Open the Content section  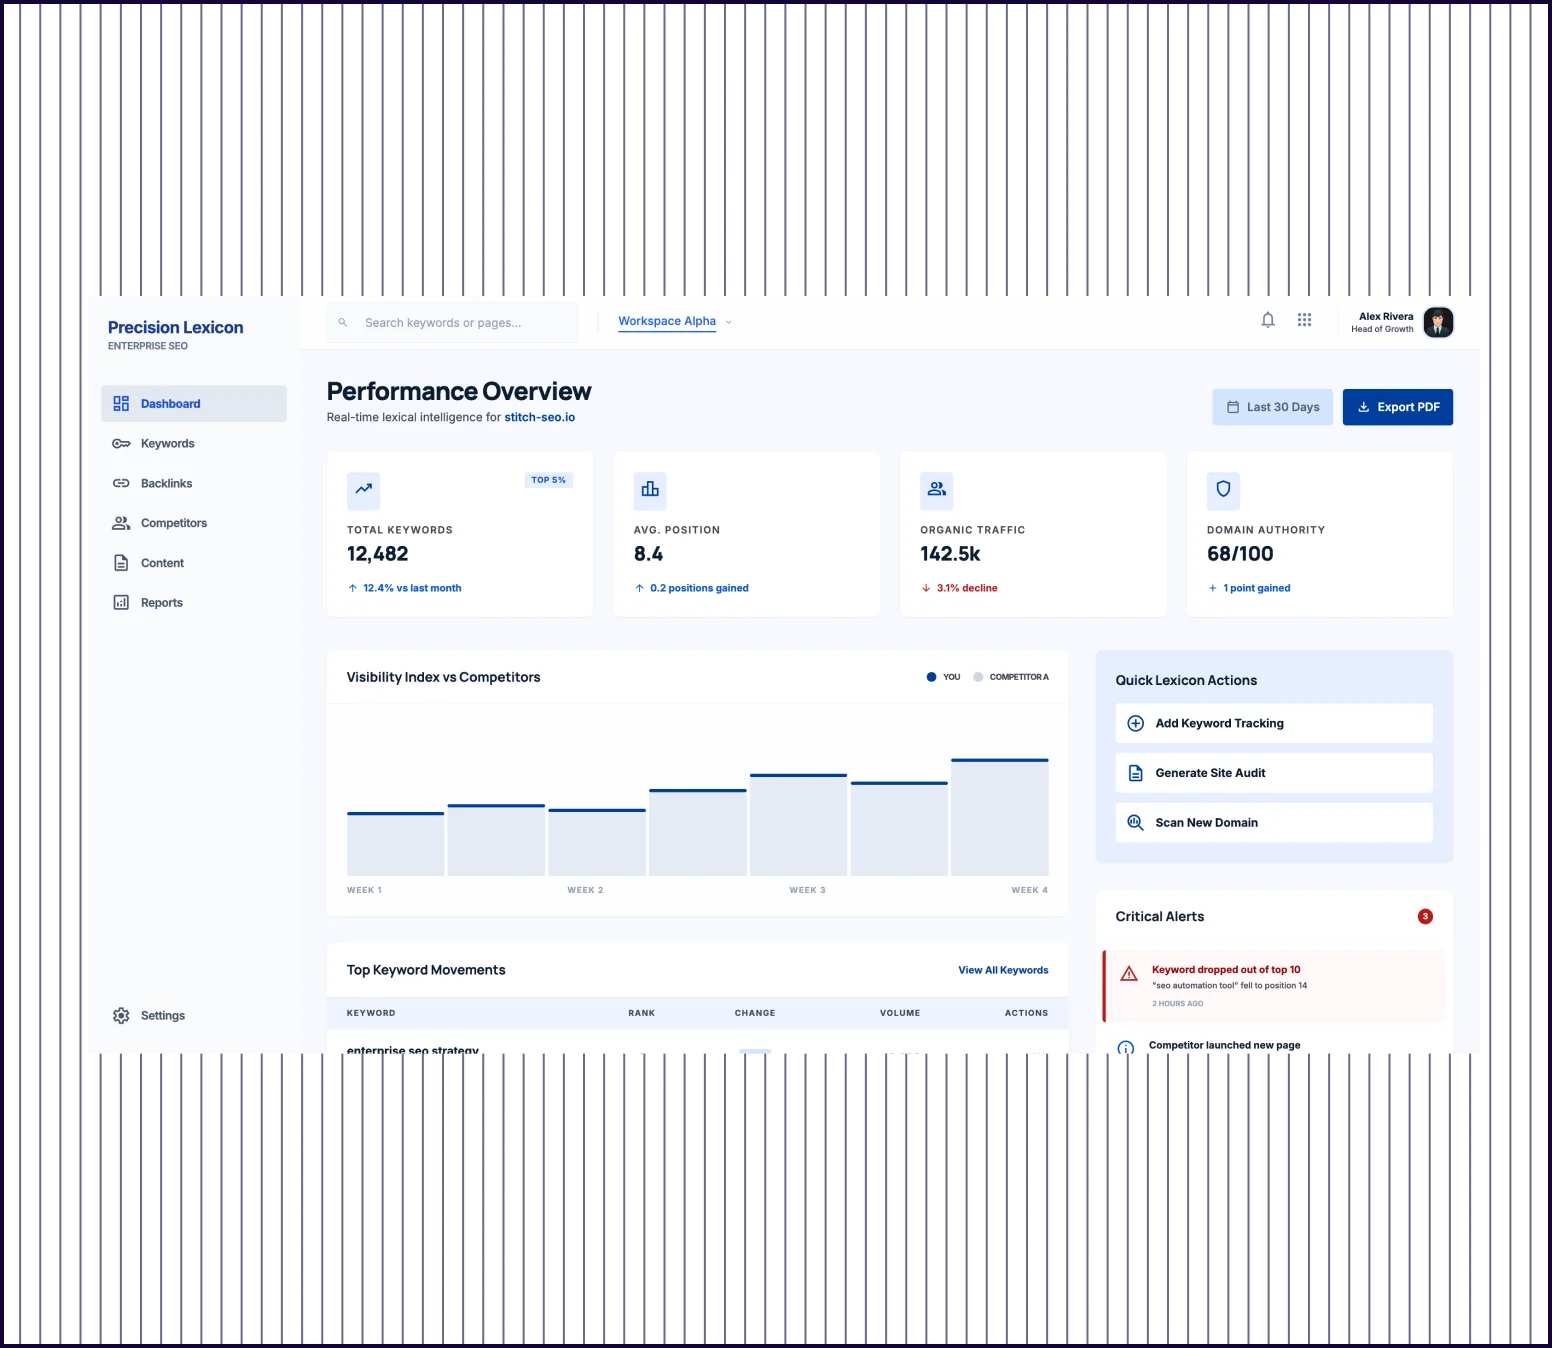162,562
